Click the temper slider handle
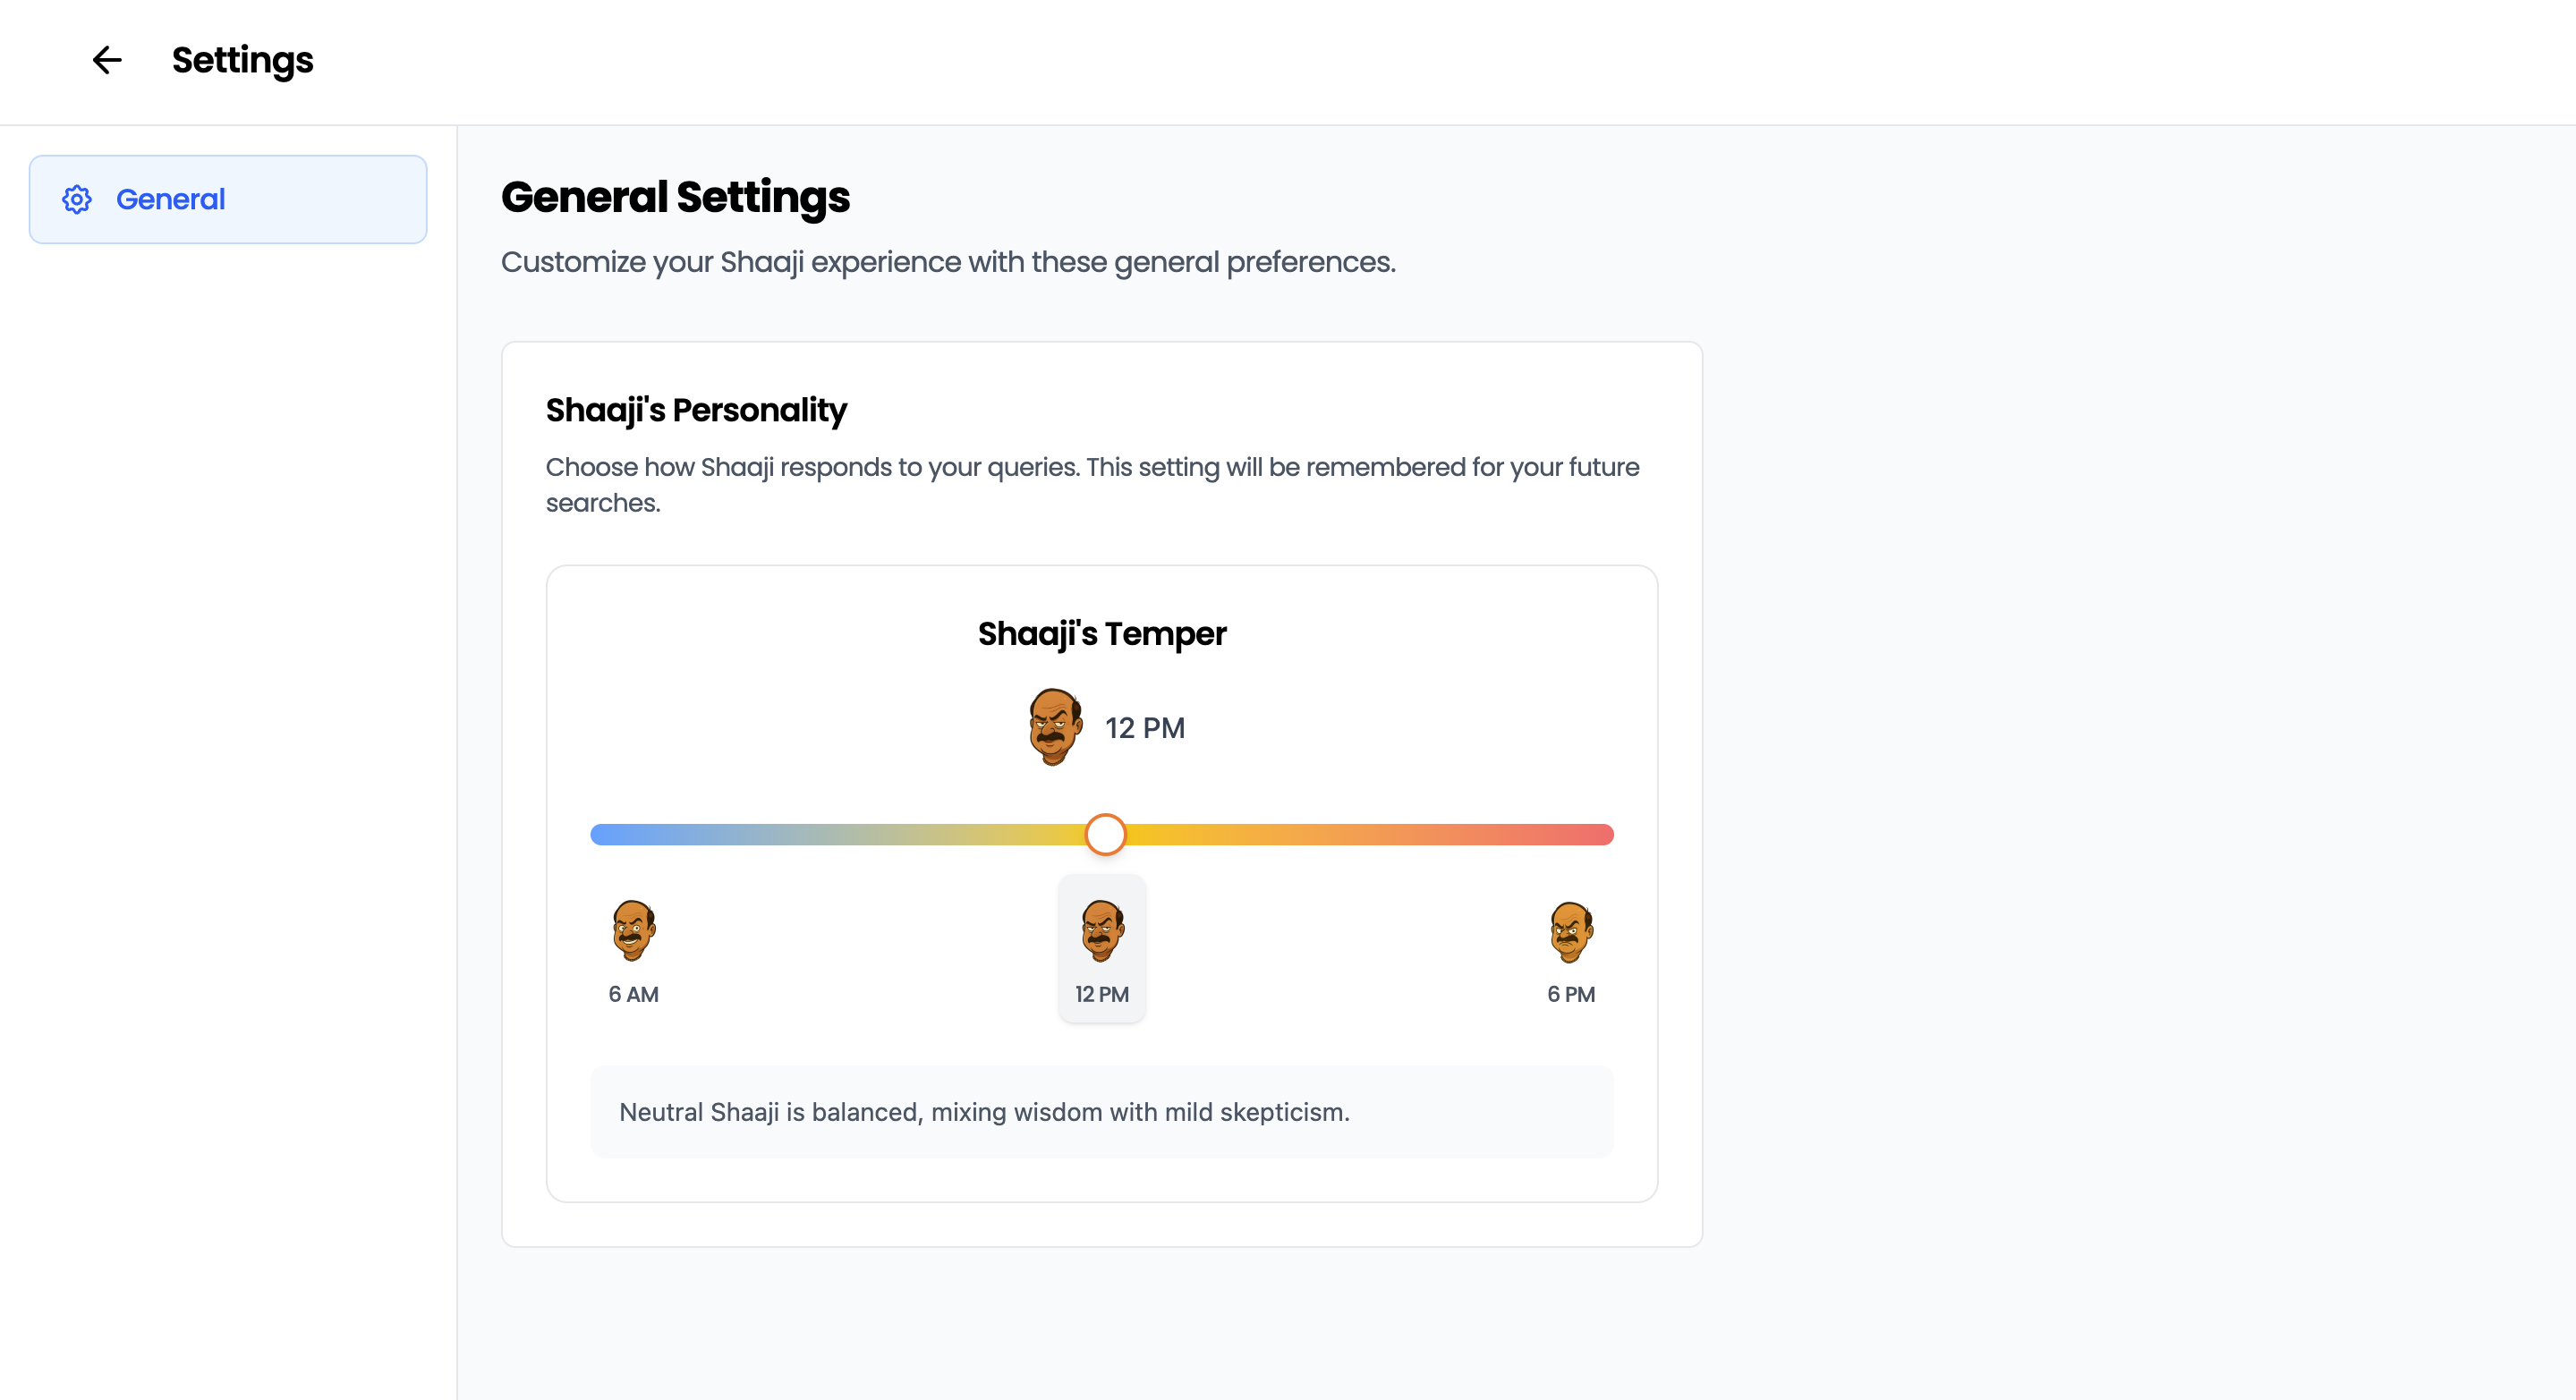The image size is (2576, 1400). pyautogui.click(x=1105, y=834)
